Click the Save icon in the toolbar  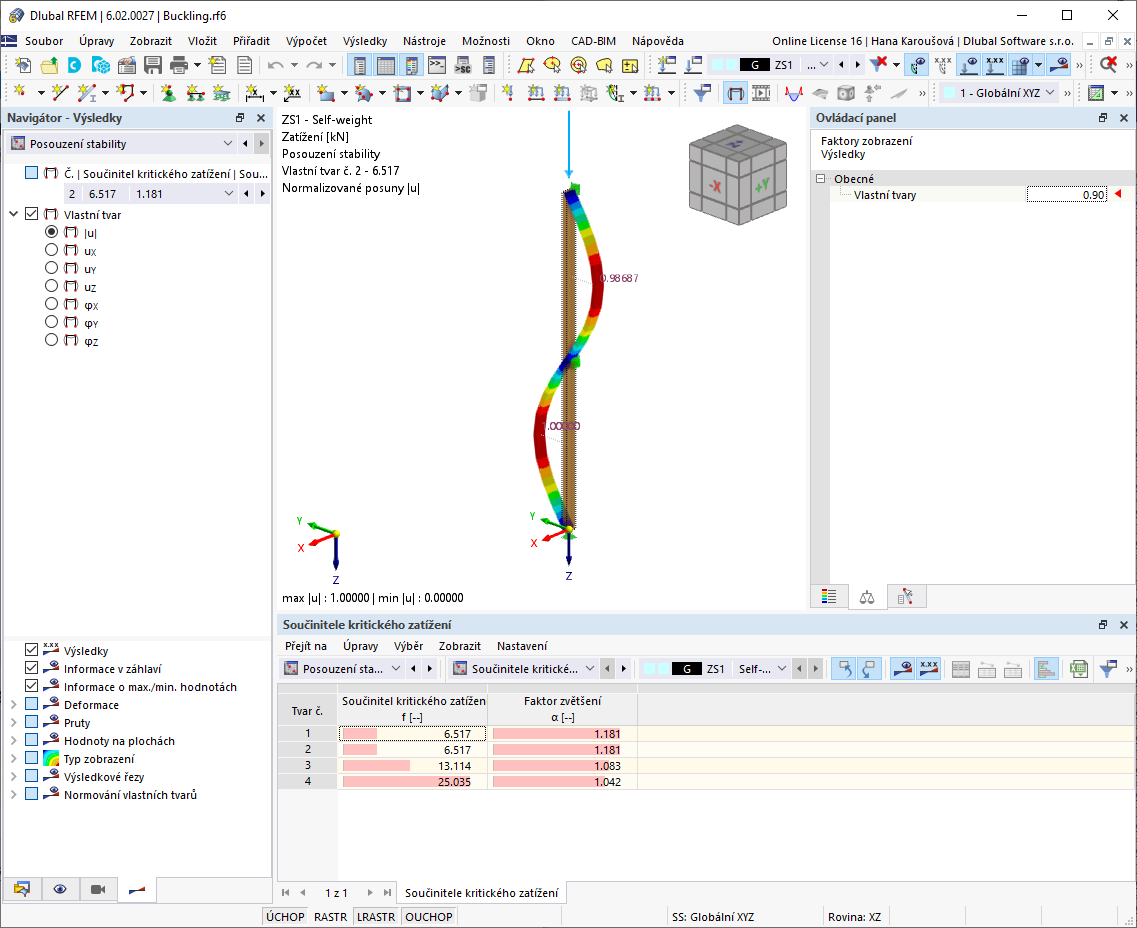(x=152, y=63)
